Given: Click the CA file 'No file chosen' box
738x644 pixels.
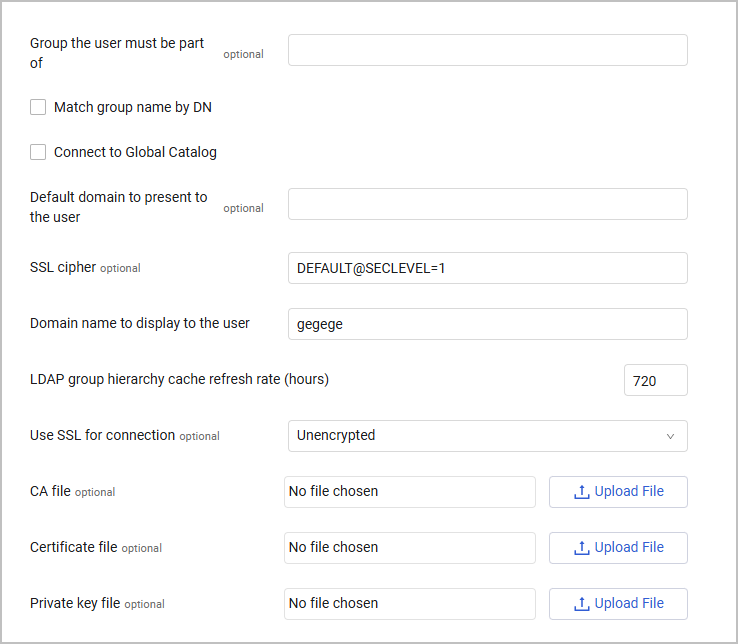Looking at the screenshot, I should pos(410,492).
